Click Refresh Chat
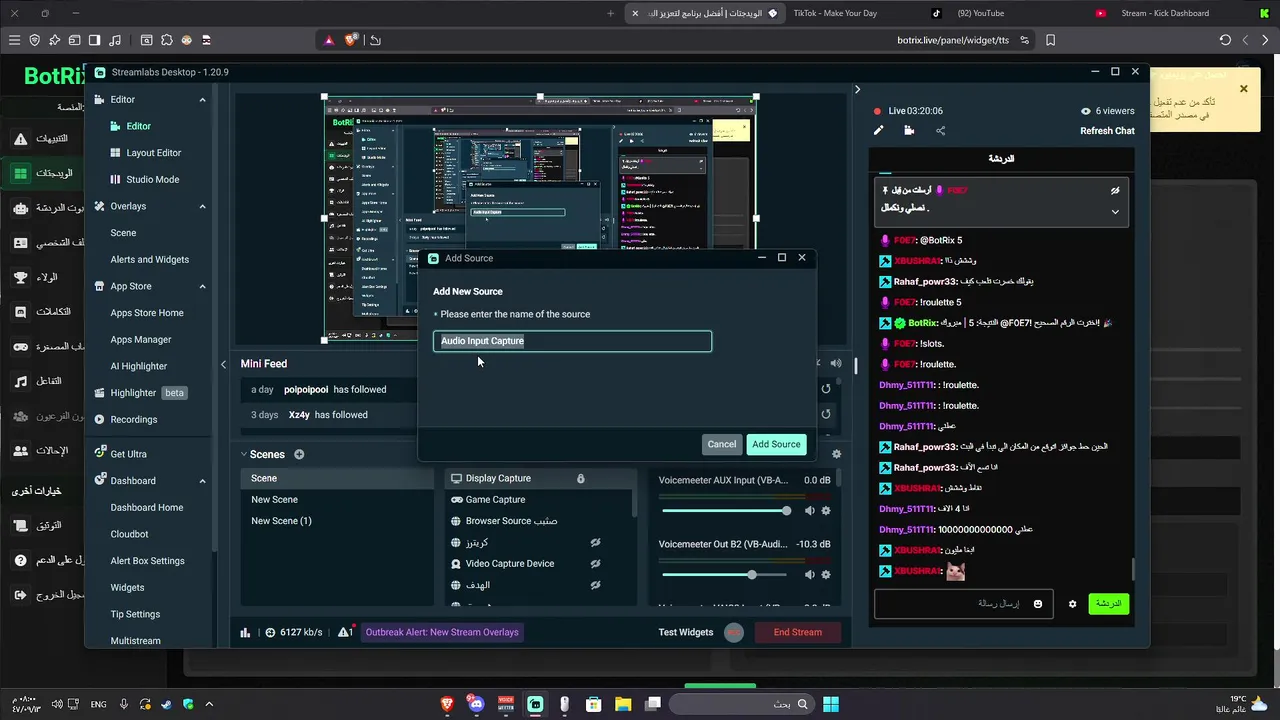1280x720 pixels. (x=1107, y=132)
